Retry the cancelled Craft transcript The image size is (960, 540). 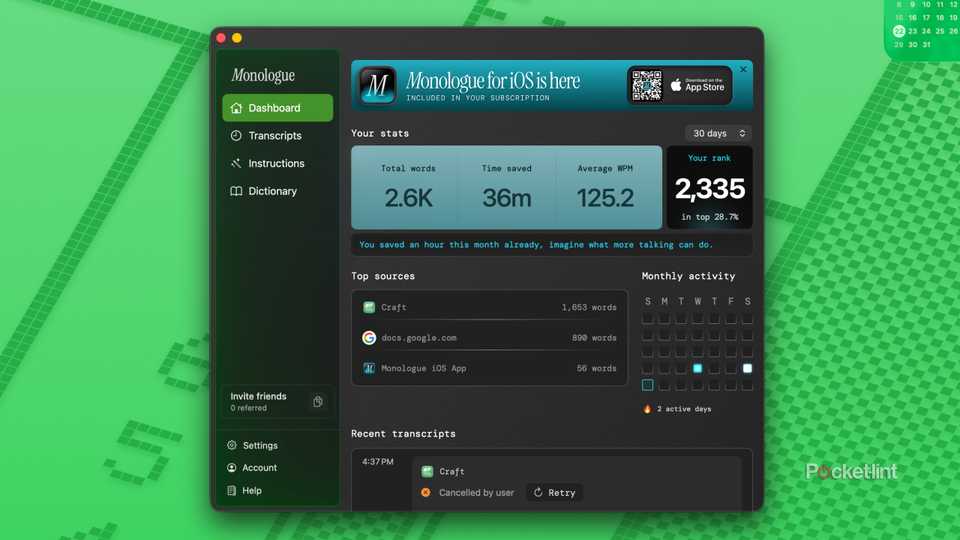[x=554, y=492]
